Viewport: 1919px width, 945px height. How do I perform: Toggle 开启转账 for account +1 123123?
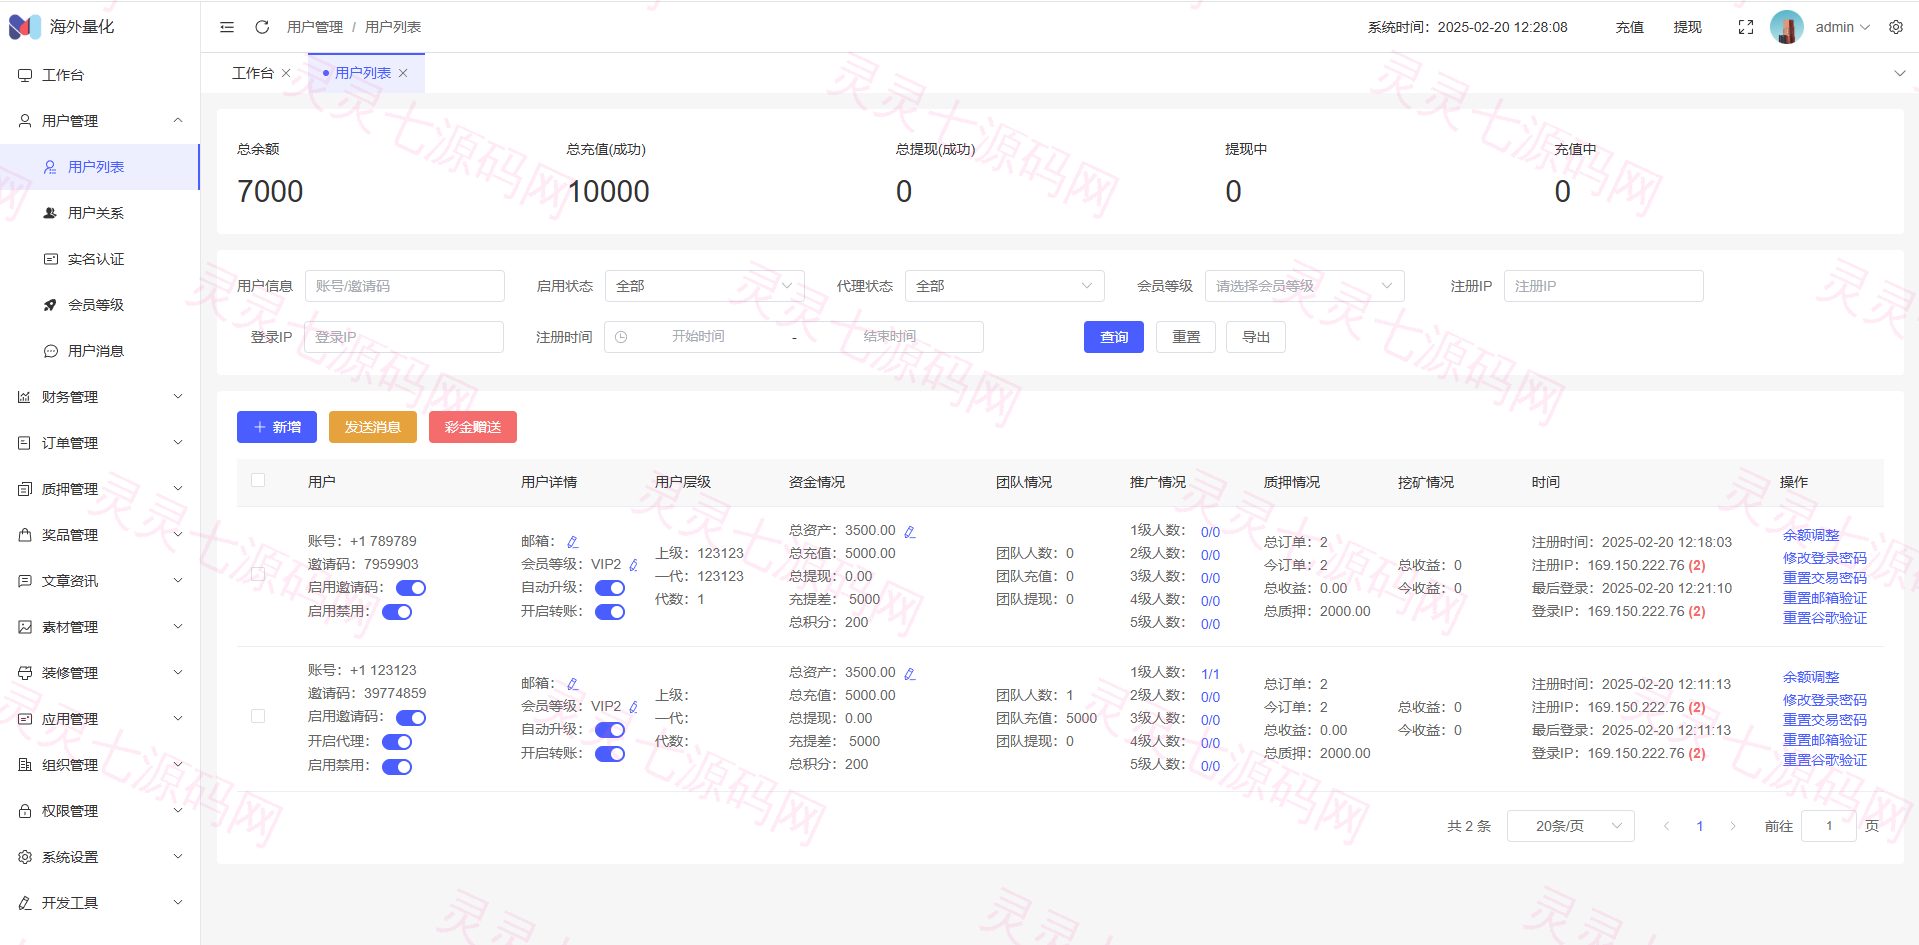tap(610, 754)
